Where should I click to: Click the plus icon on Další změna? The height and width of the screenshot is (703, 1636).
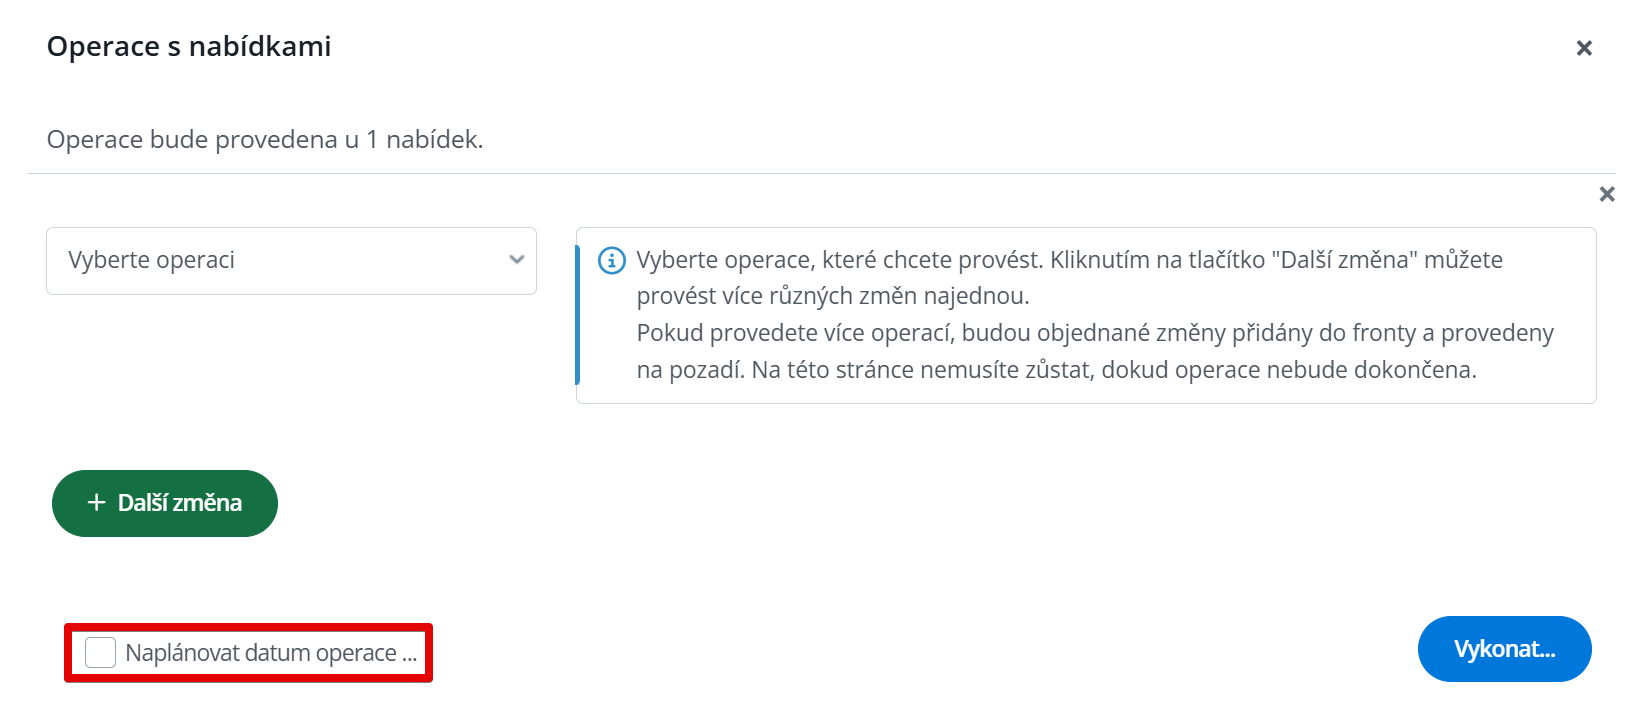[97, 503]
